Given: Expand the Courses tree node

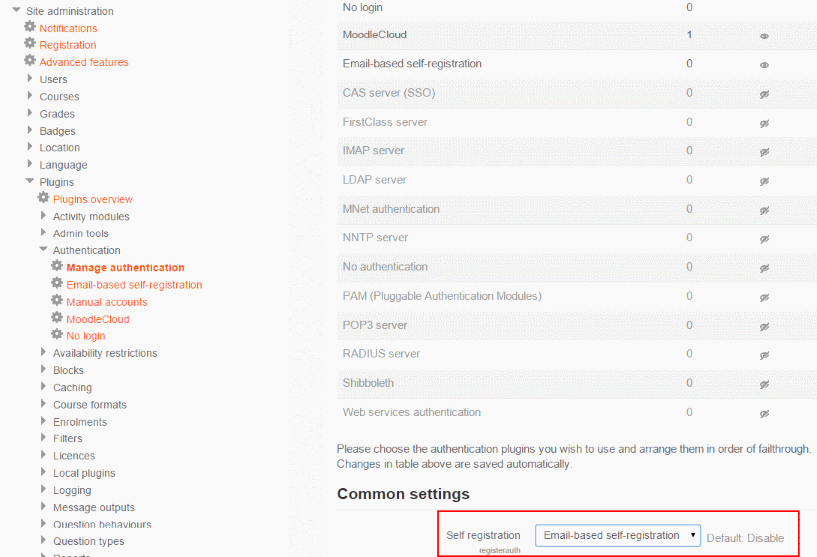Looking at the screenshot, I should coord(30,95).
